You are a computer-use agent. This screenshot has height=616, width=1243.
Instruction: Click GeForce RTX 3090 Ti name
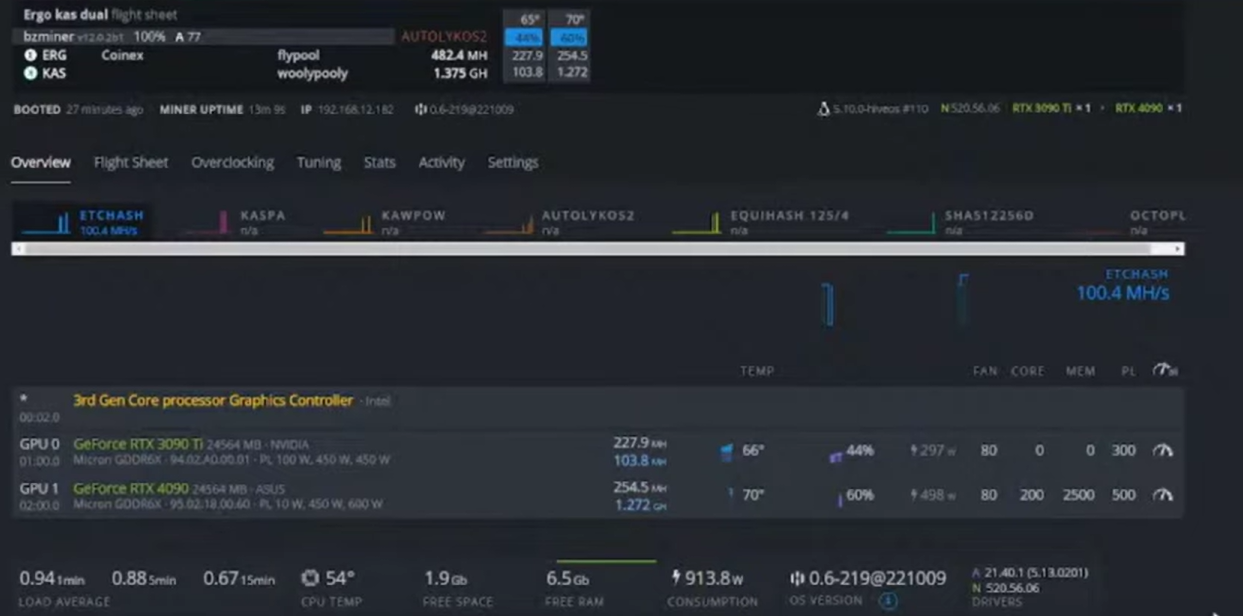[x=136, y=444]
